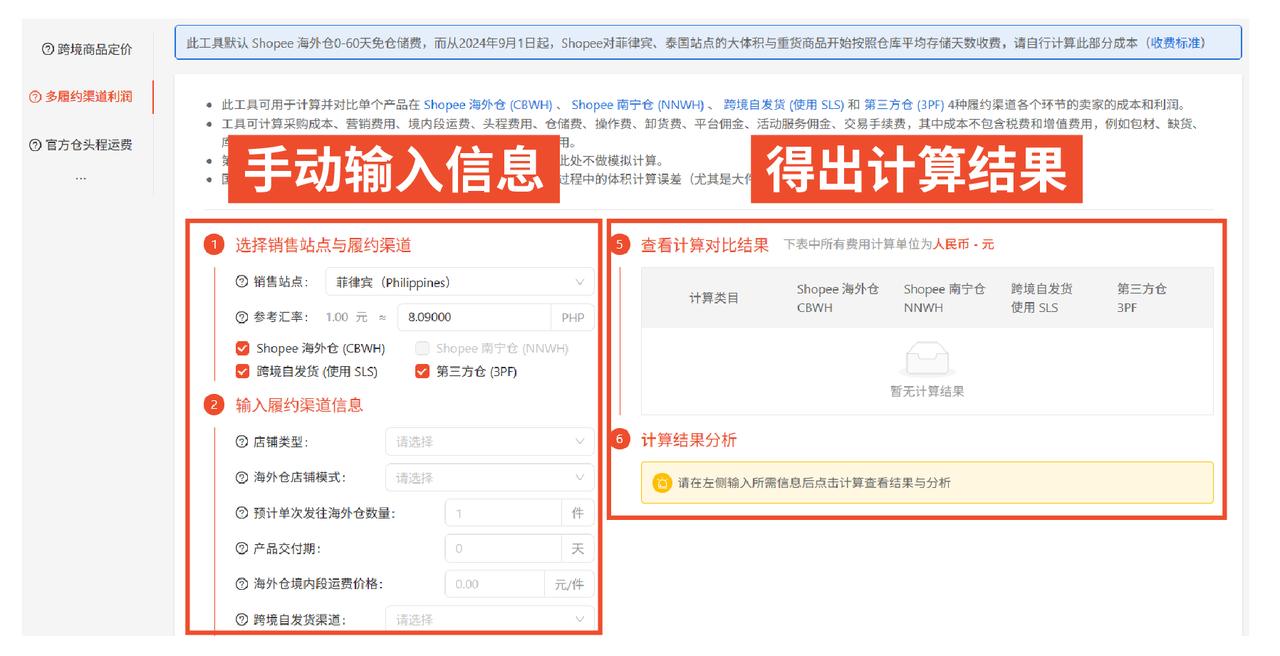Click the help icon next to 官方仓头程运费
Screen dimensions: 1280x656
coord(35,145)
